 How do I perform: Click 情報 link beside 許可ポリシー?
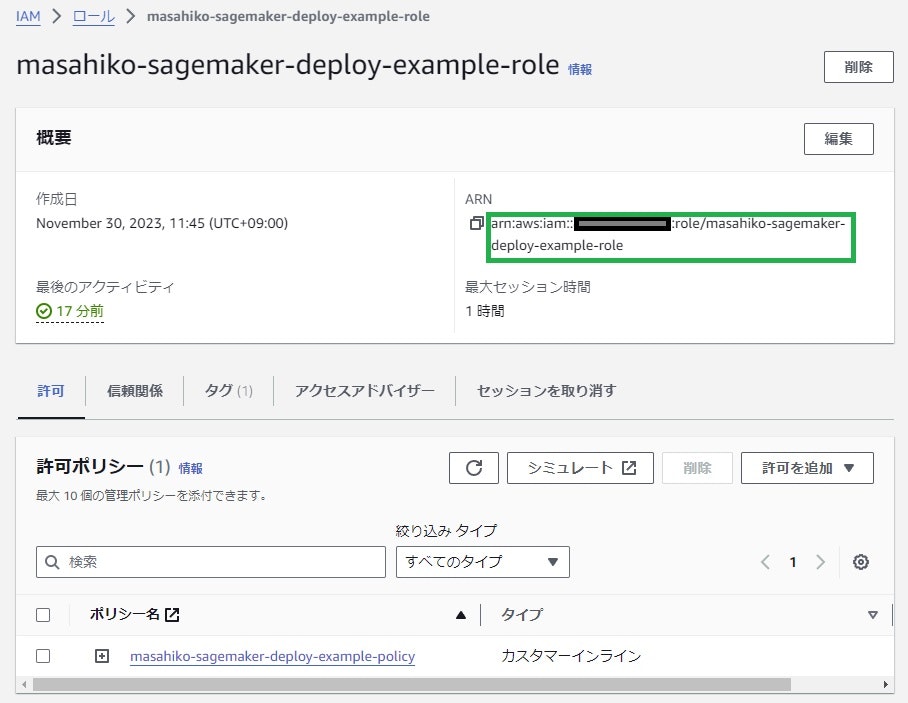point(191,468)
